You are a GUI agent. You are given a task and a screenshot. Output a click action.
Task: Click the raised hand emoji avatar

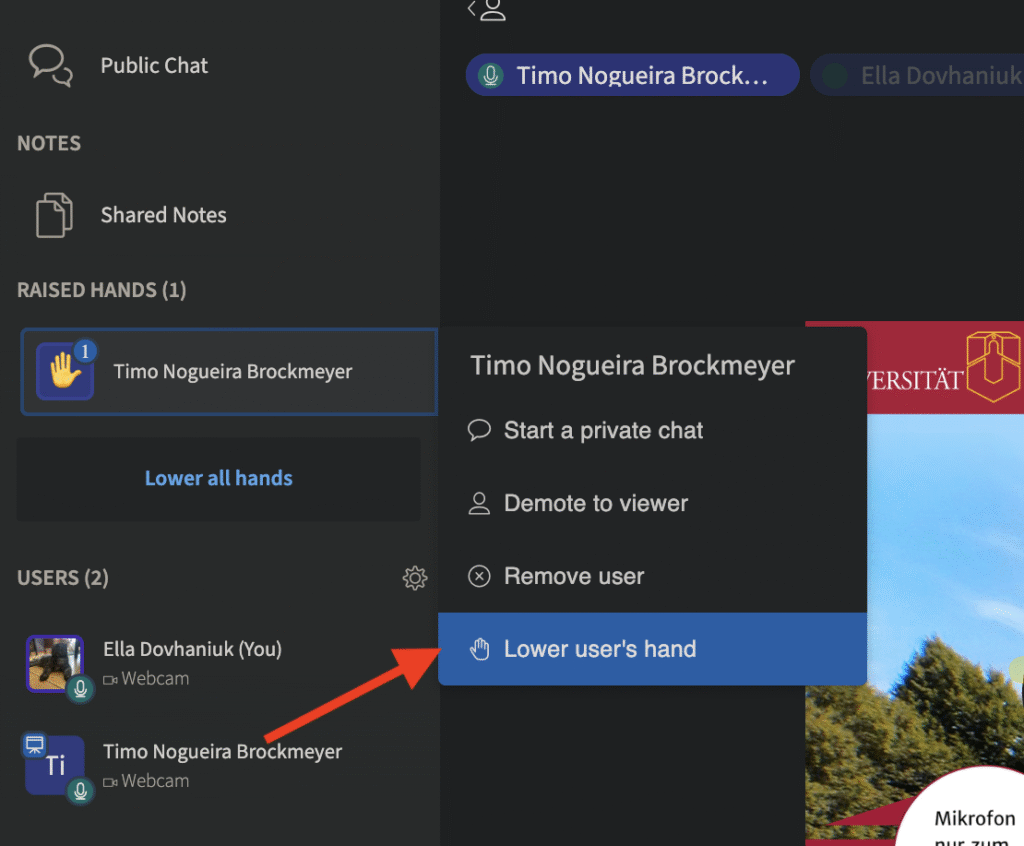65,372
